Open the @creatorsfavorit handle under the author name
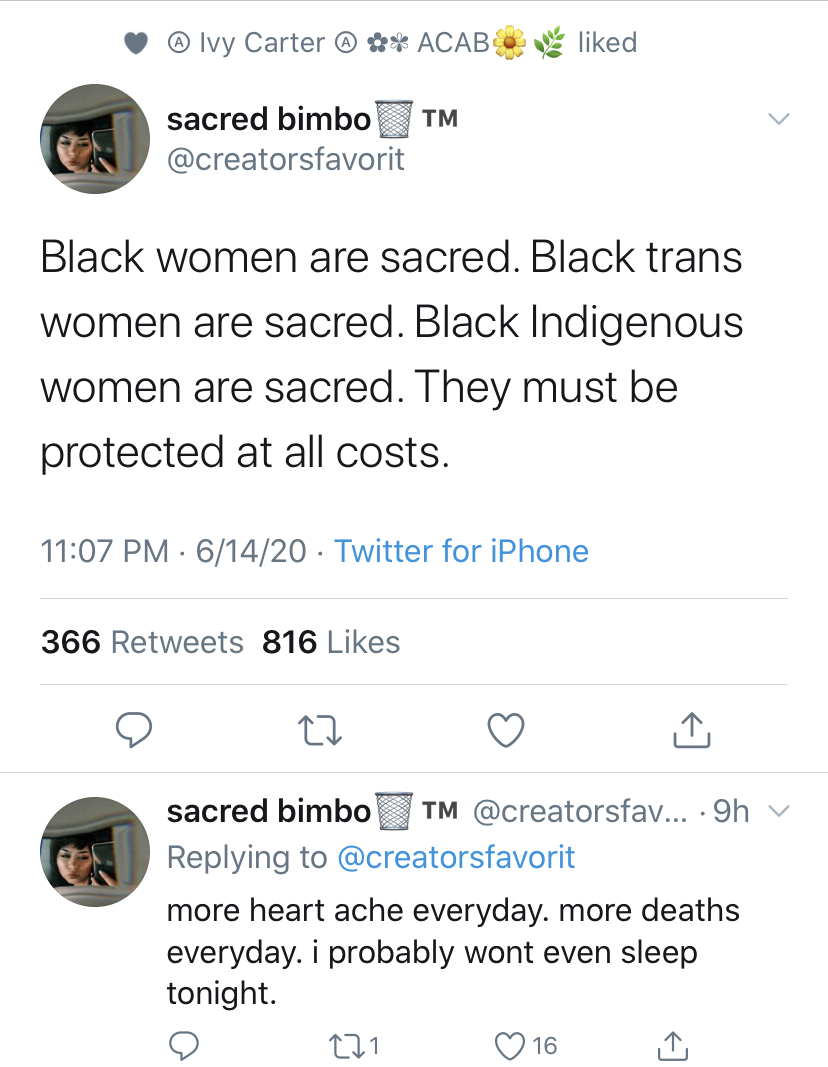Viewport: 828px width, 1067px height. click(x=286, y=159)
